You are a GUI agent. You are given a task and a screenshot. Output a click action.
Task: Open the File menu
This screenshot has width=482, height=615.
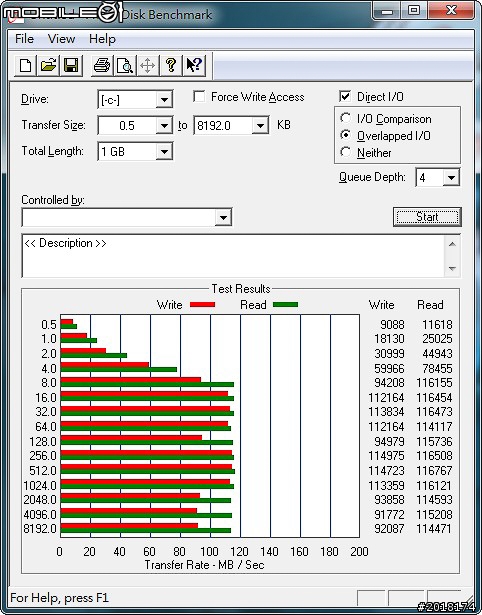[x=24, y=39]
